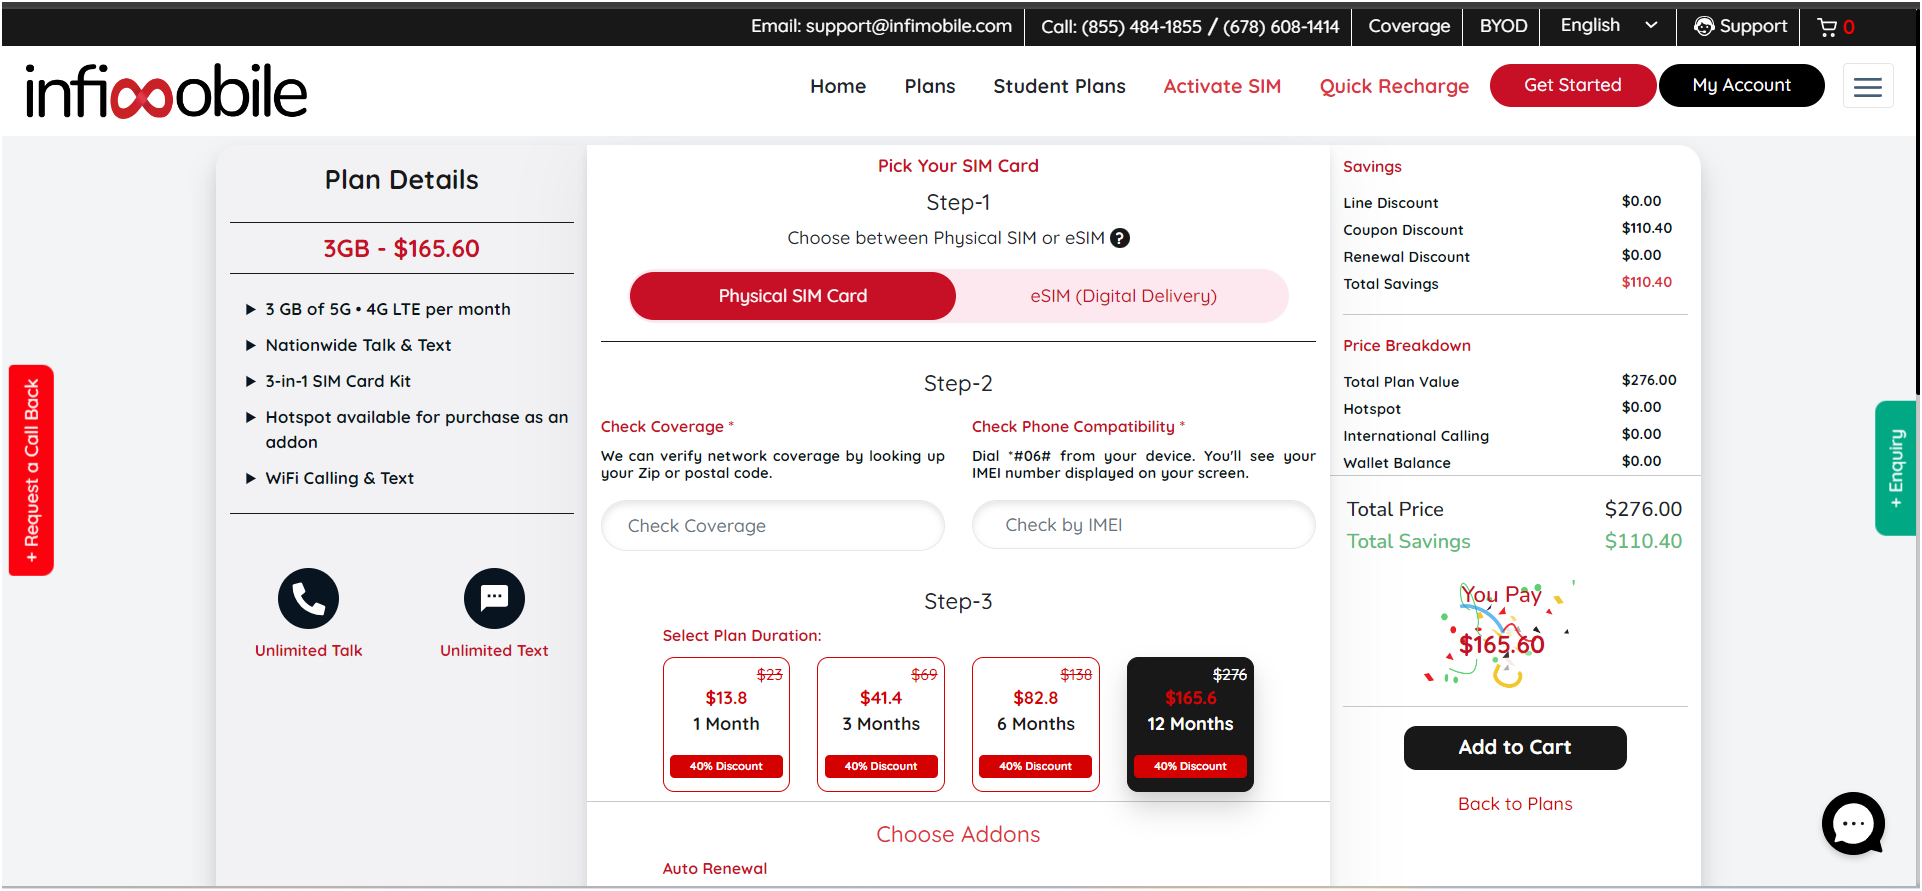
Task: Open the BYOD top bar link
Action: [x=1503, y=26]
